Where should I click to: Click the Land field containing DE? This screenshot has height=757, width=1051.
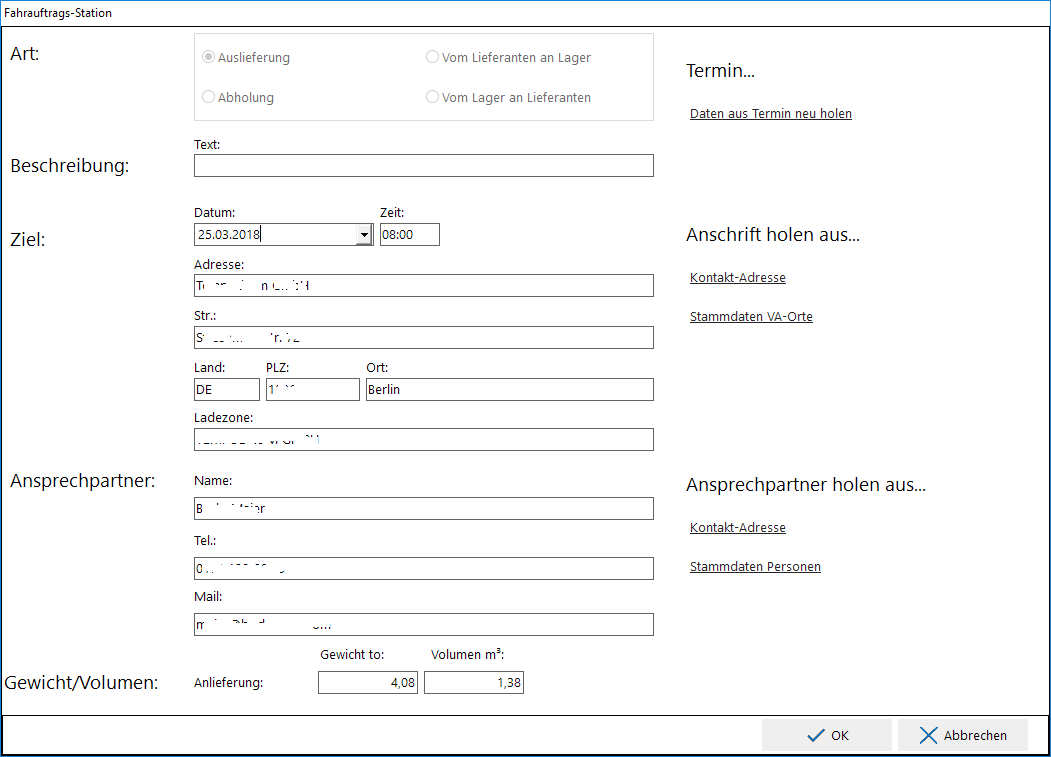(227, 390)
